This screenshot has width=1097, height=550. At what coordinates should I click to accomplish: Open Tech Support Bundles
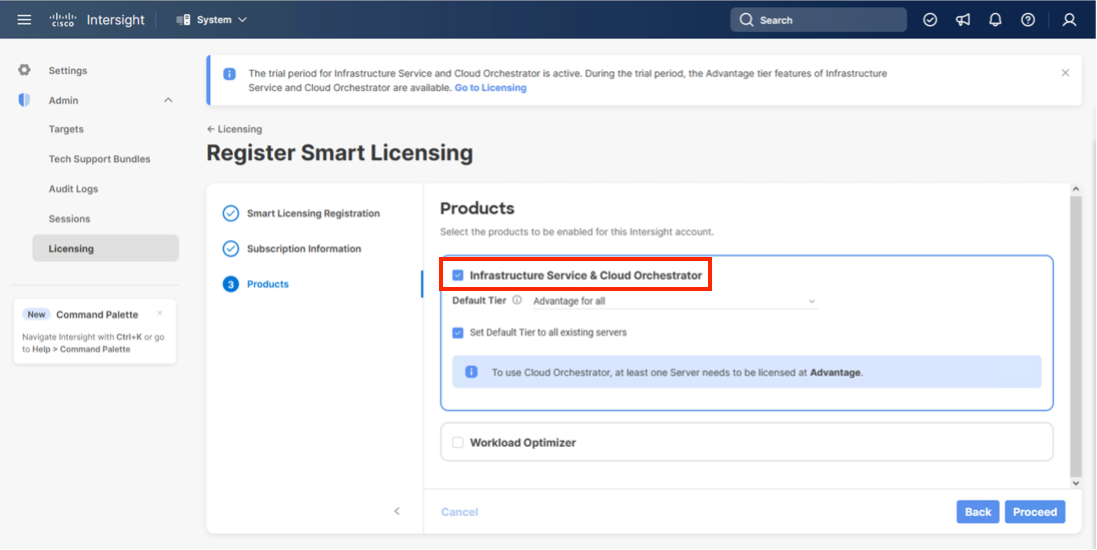coord(99,159)
